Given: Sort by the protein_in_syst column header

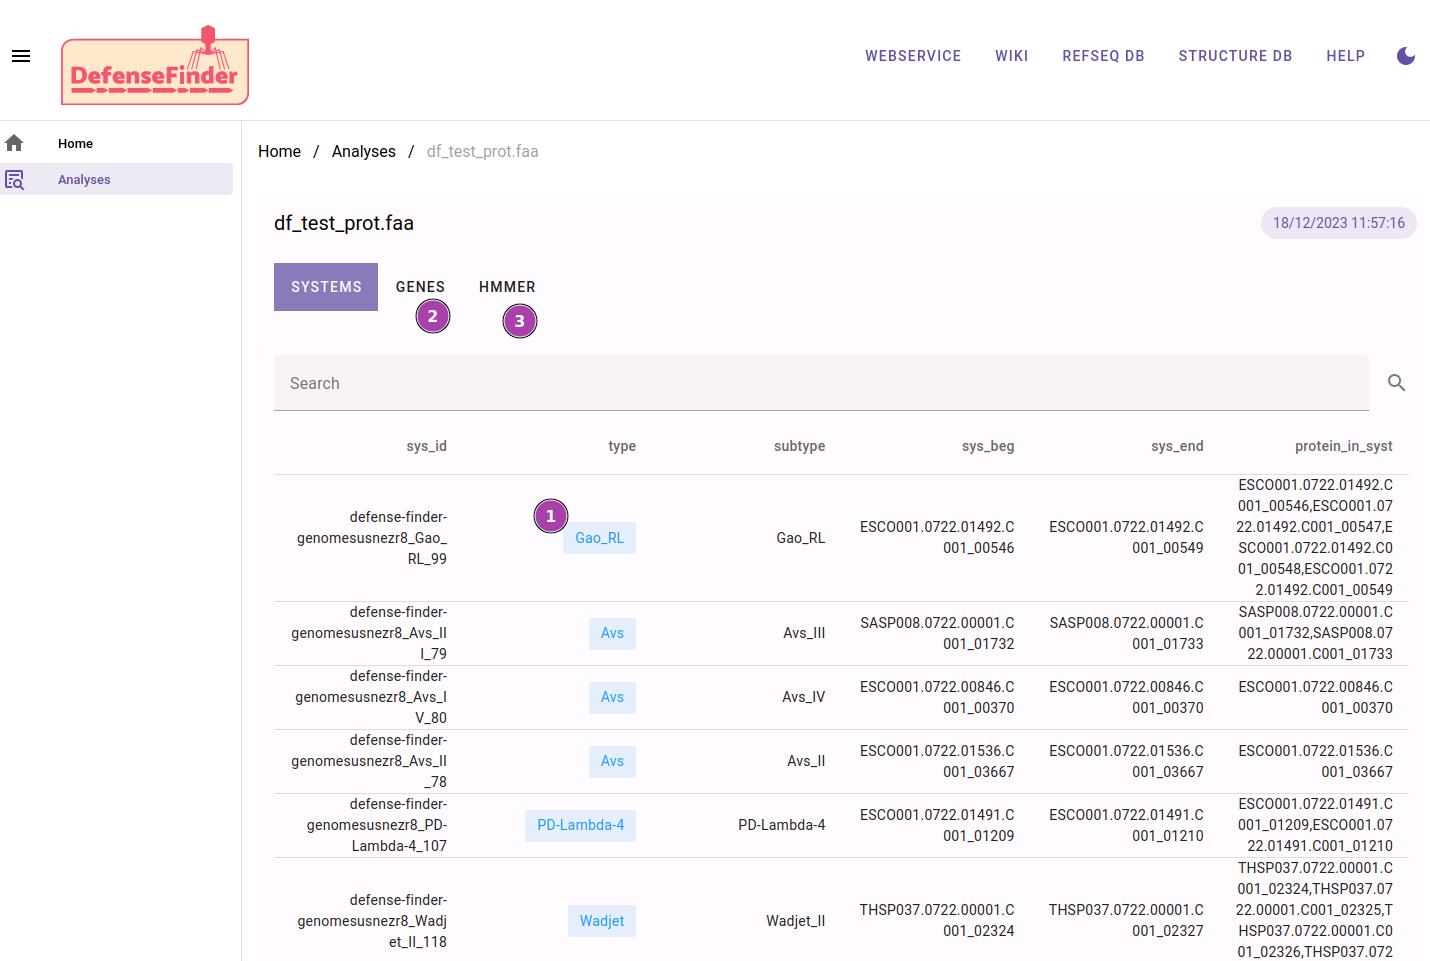Looking at the screenshot, I should coord(1343,446).
